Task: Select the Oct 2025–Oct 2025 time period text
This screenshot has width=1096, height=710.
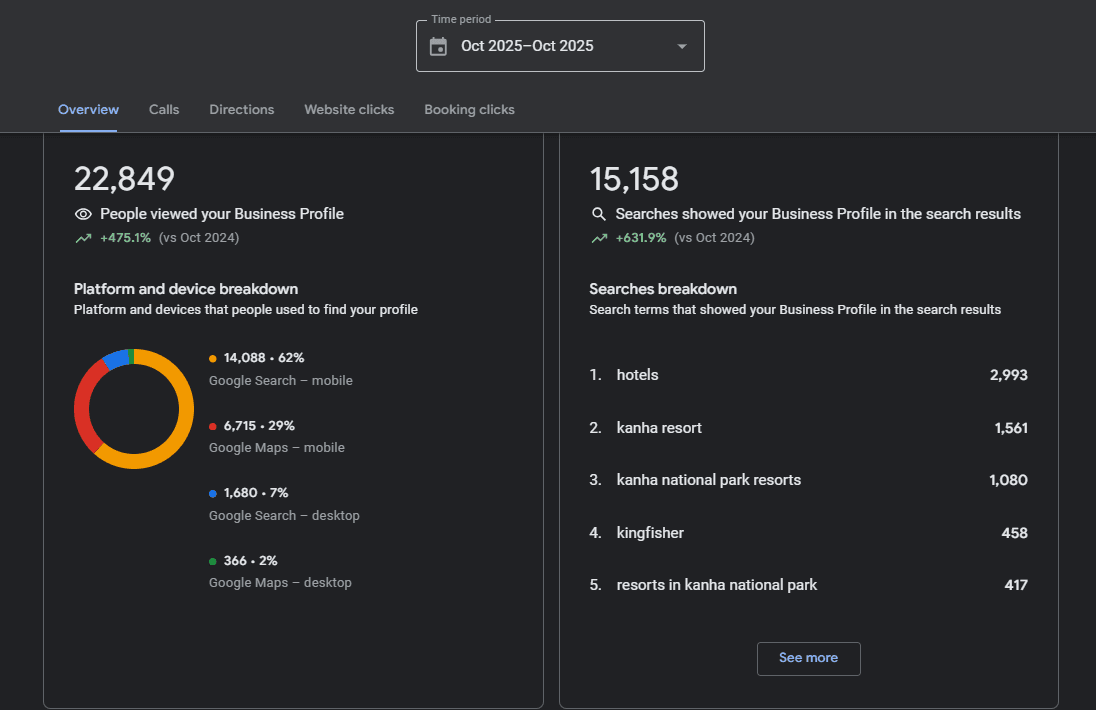Action: [527, 46]
